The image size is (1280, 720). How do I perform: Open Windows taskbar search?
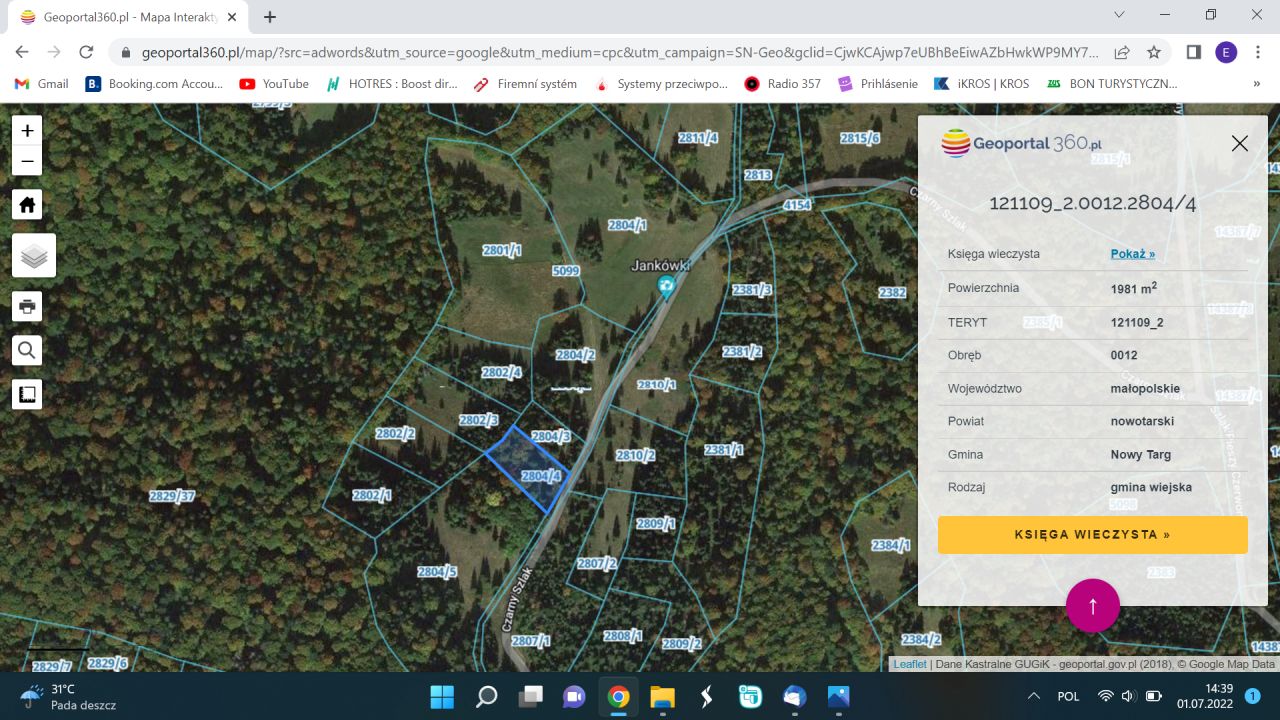[x=486, y=696]
